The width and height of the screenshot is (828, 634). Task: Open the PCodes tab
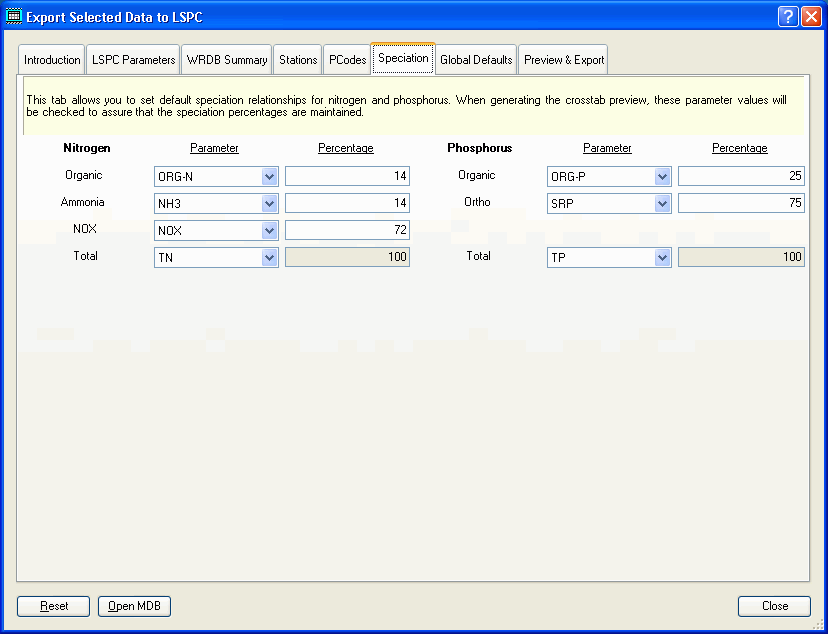click(347, 59)
